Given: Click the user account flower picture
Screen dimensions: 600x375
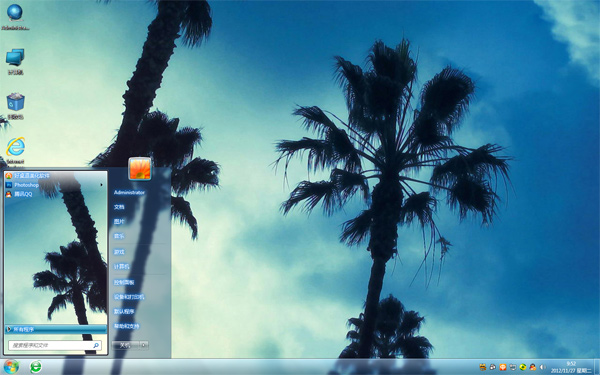Looking at the screenshot, I should (x=140, y=168).
